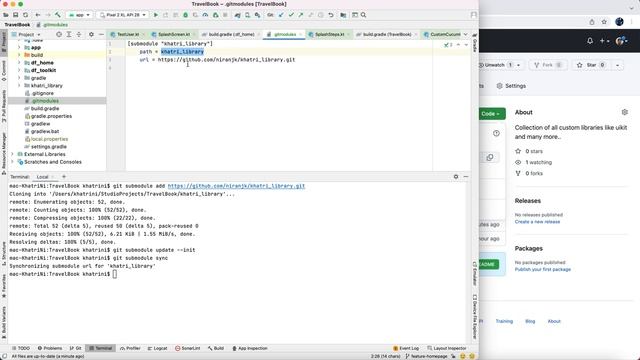Select gradle.properties in project tree

click(x=51, y=116)
